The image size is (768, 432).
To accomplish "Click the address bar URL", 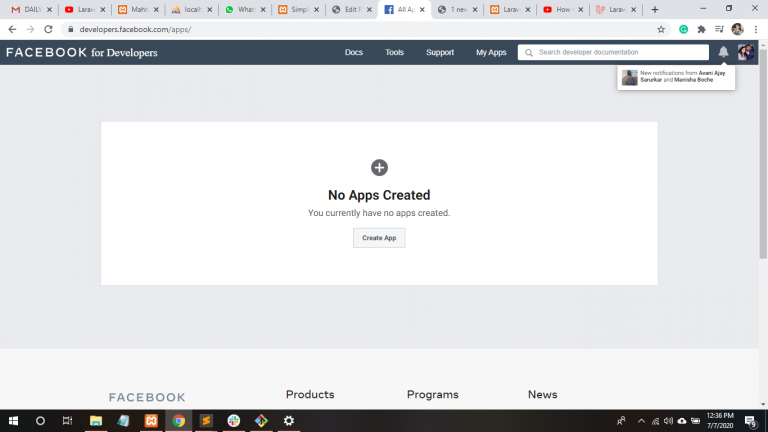I will pos(135,29).
